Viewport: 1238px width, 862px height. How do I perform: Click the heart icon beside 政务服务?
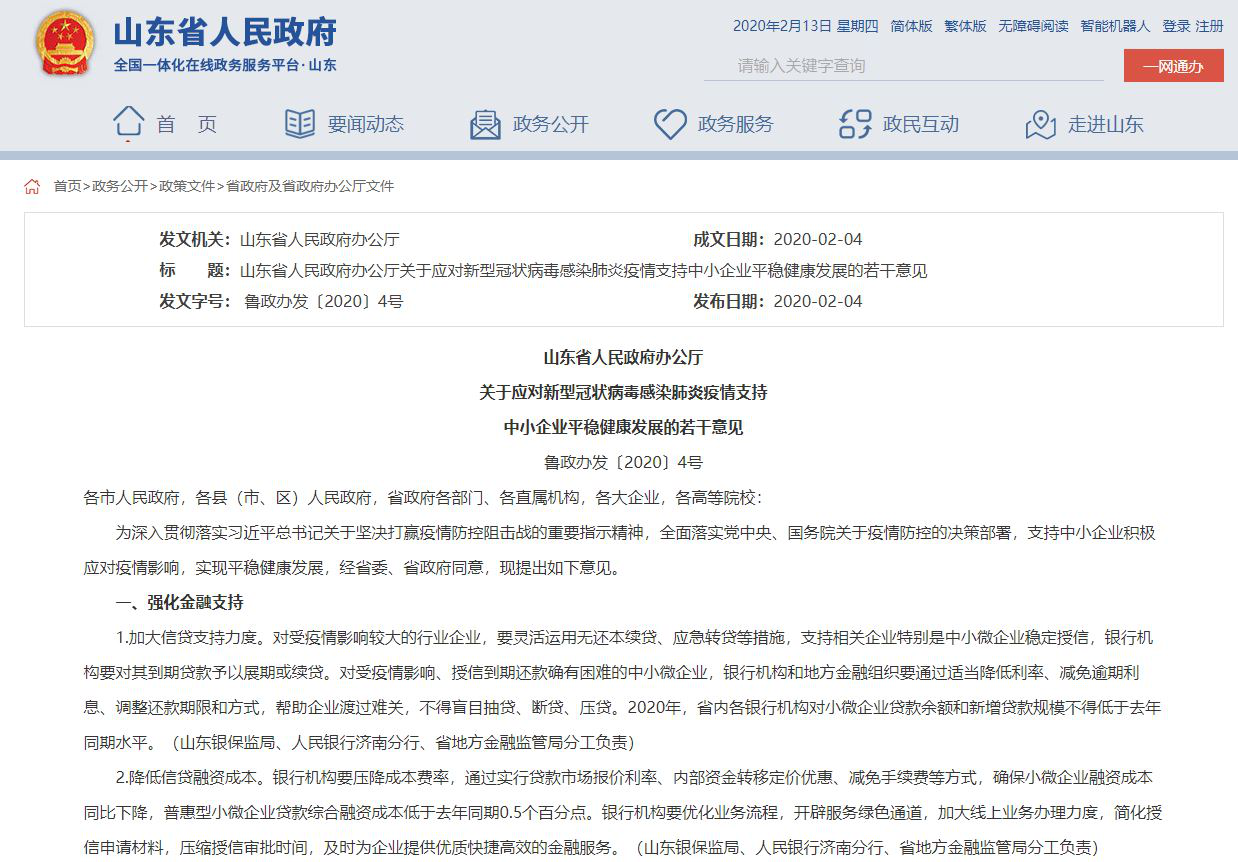670,124
